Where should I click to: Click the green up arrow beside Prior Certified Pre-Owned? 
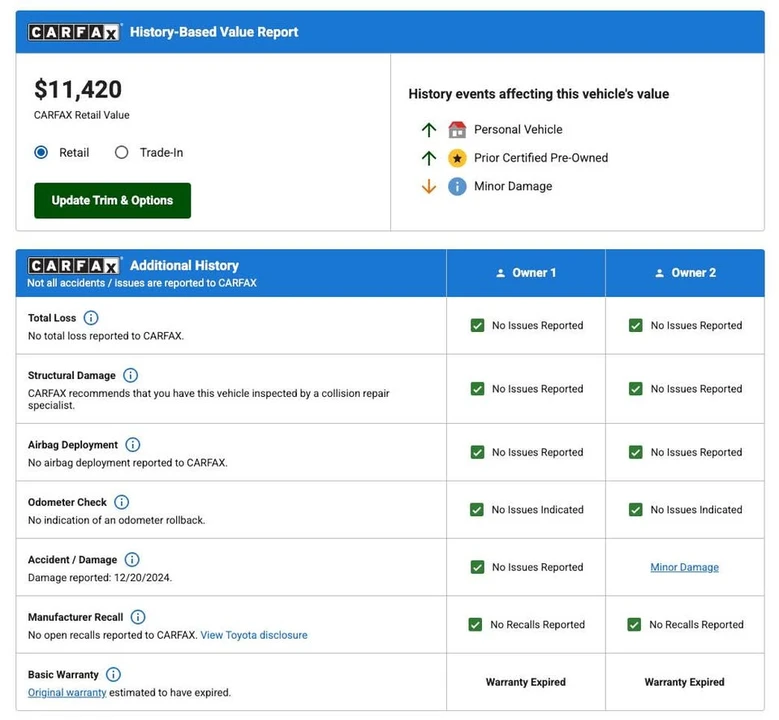(429, 158)
